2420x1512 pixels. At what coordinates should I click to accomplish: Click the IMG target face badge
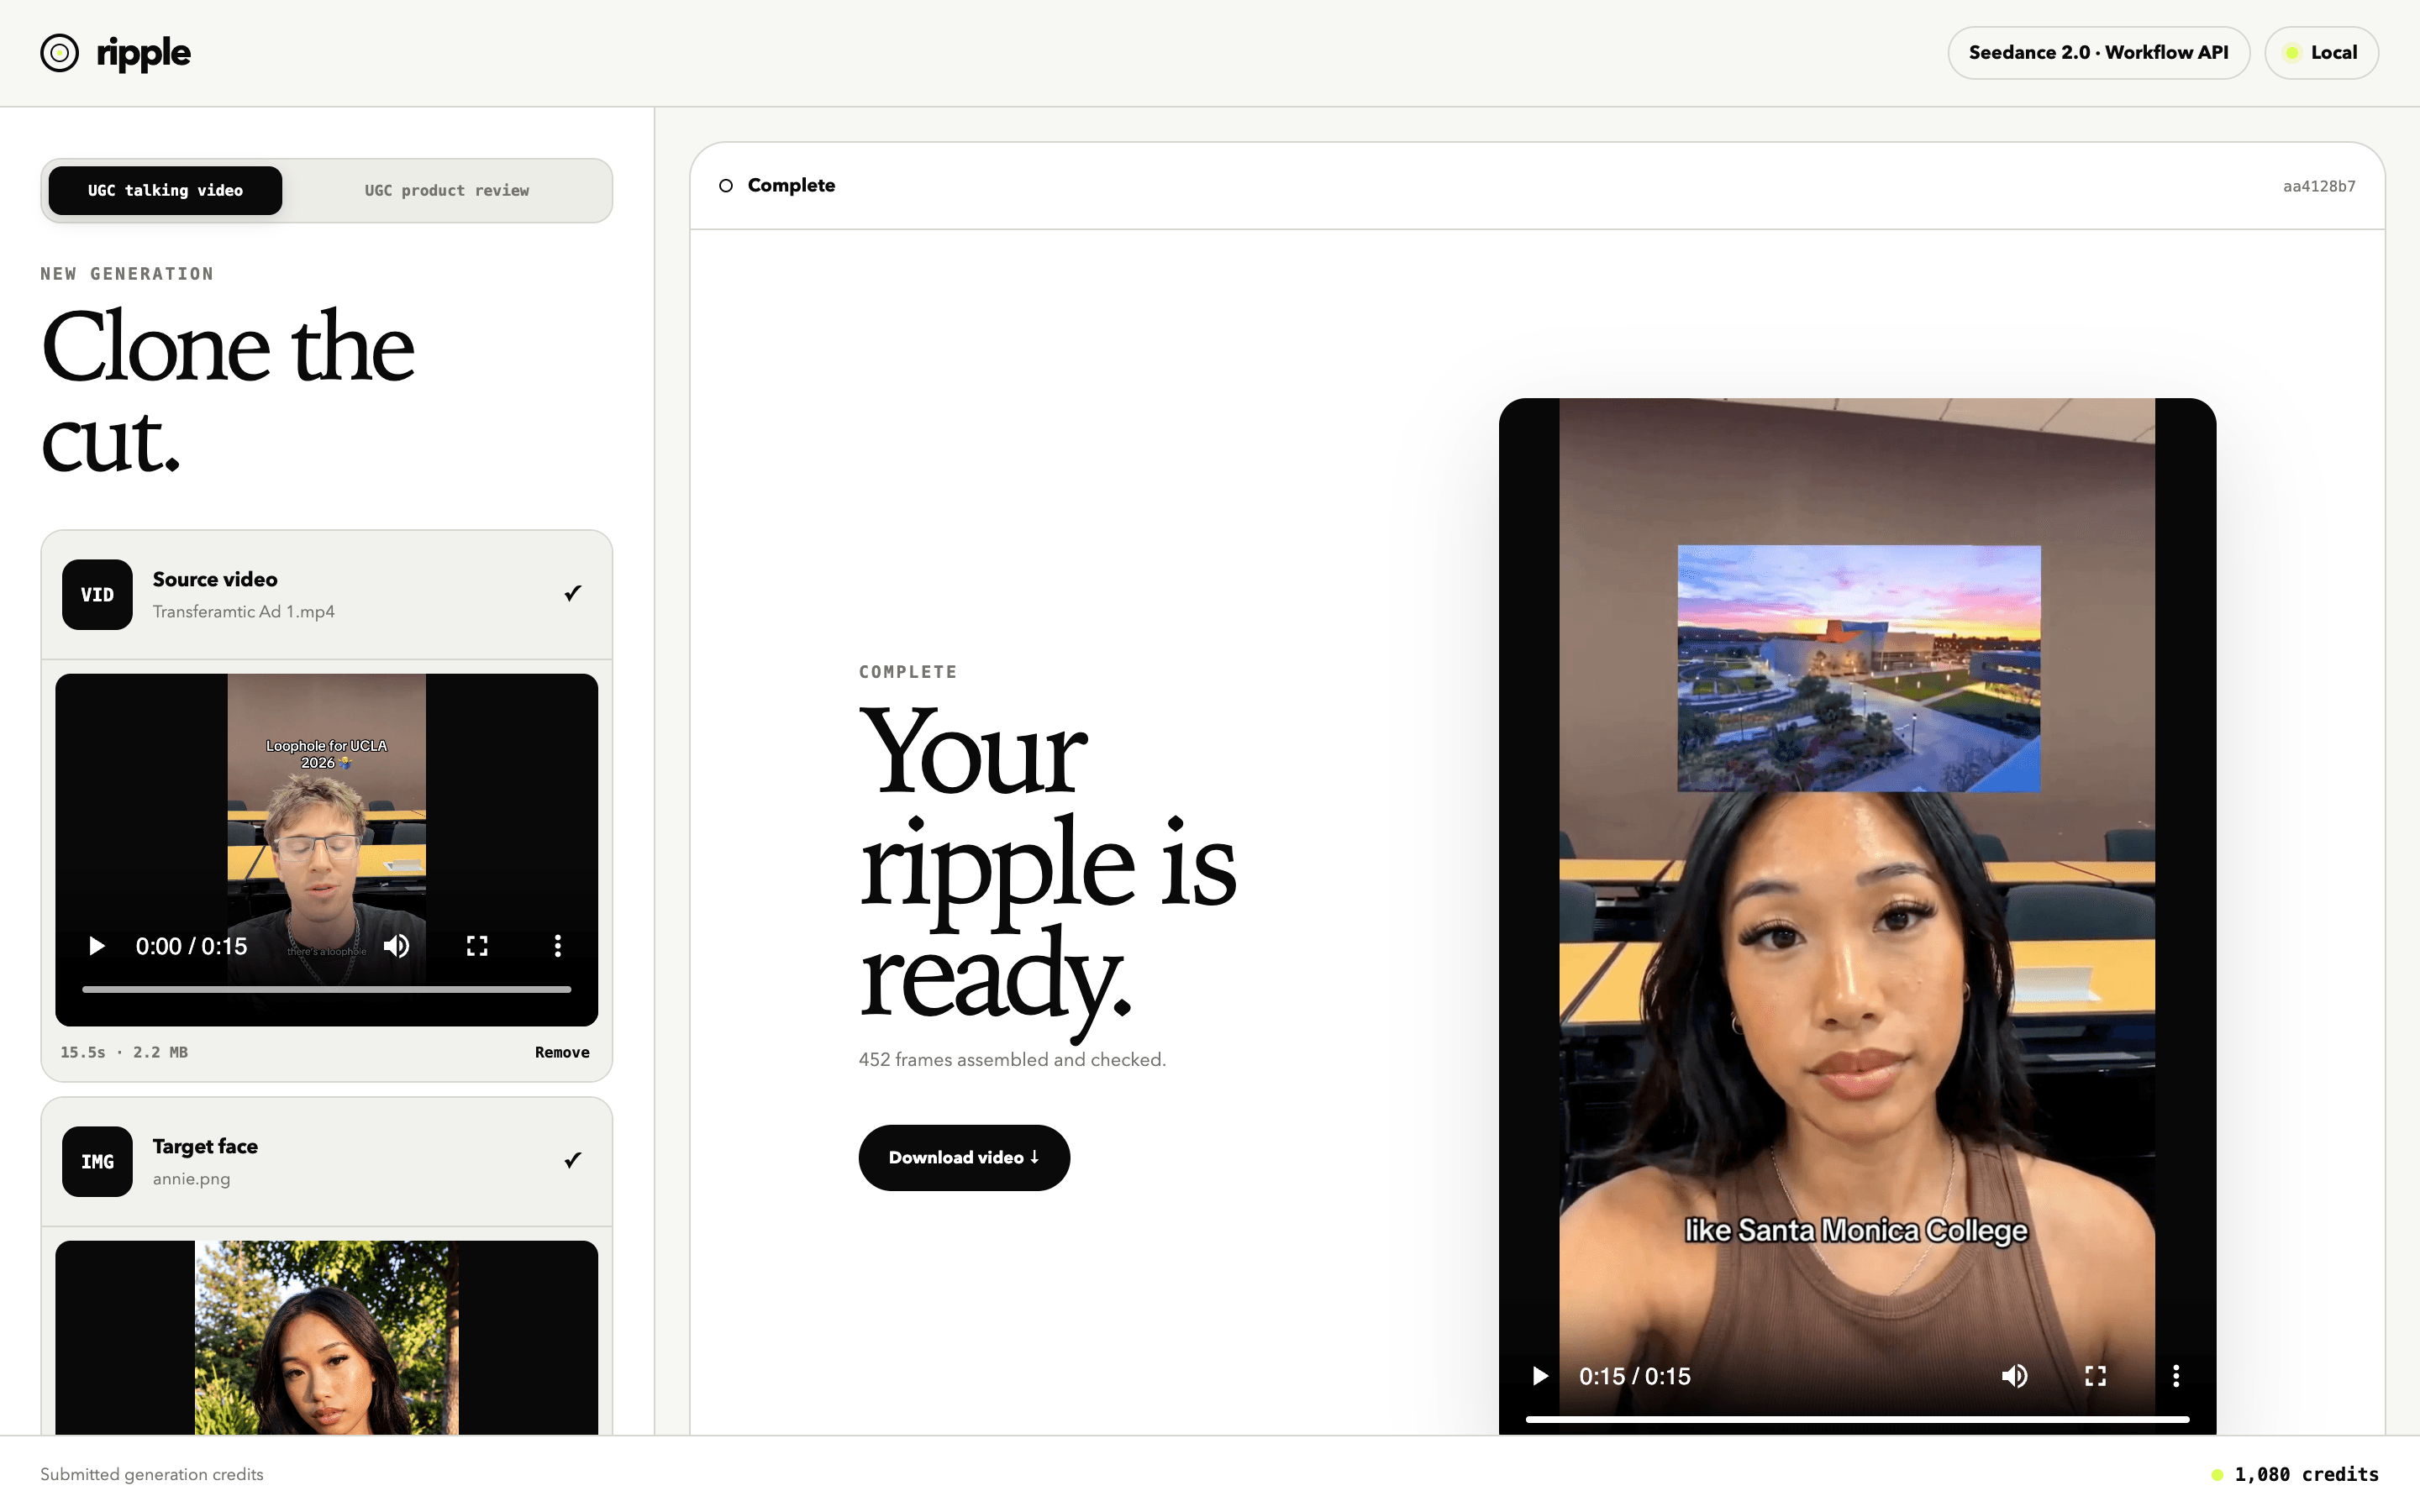coord(97,1161)
